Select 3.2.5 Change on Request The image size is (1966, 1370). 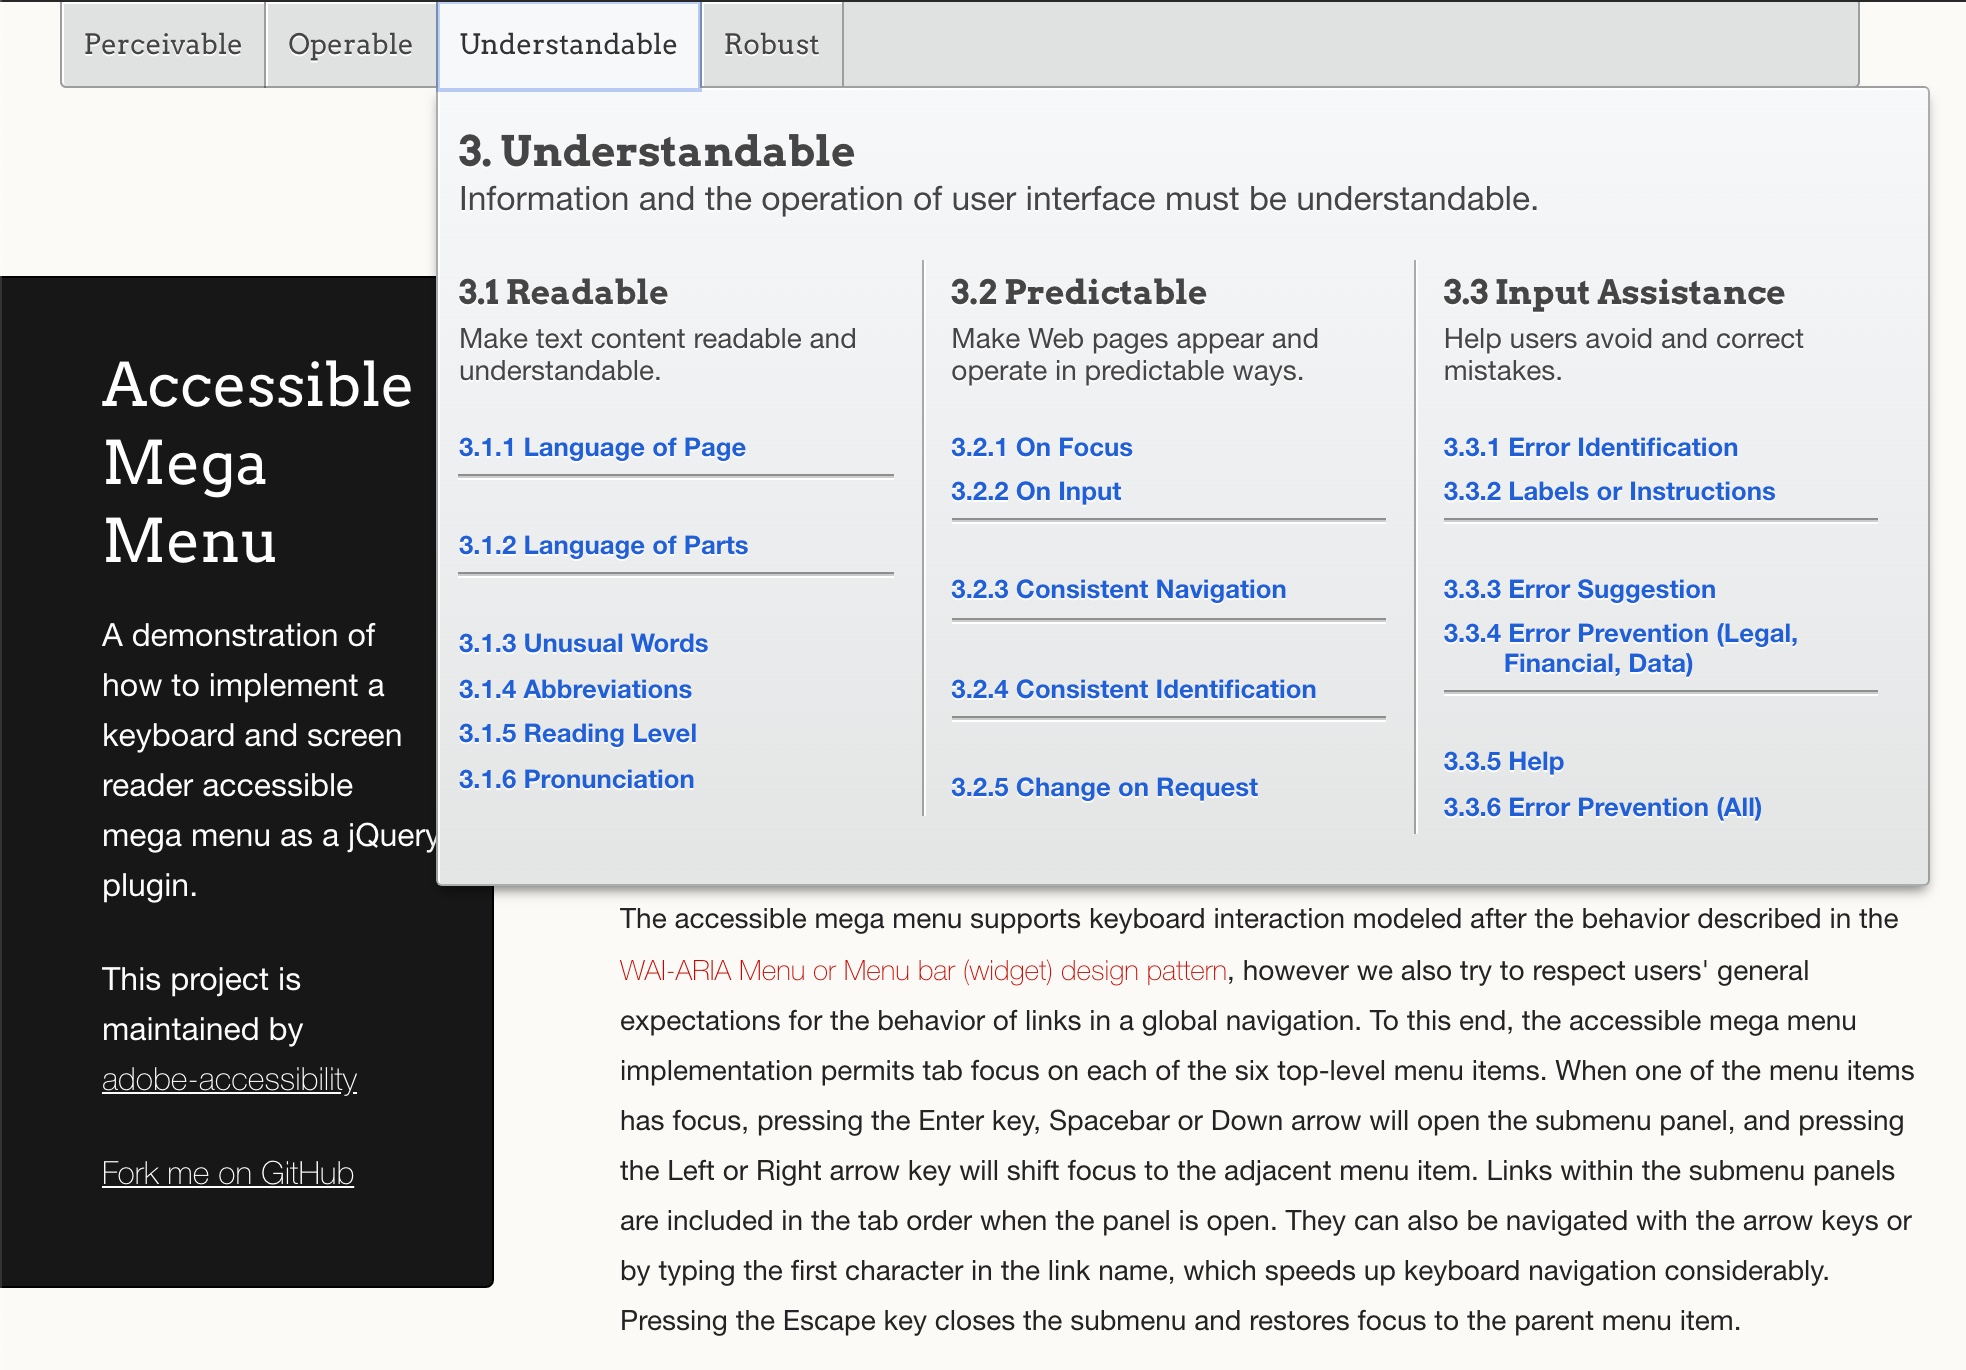[x=1104, y=787]
